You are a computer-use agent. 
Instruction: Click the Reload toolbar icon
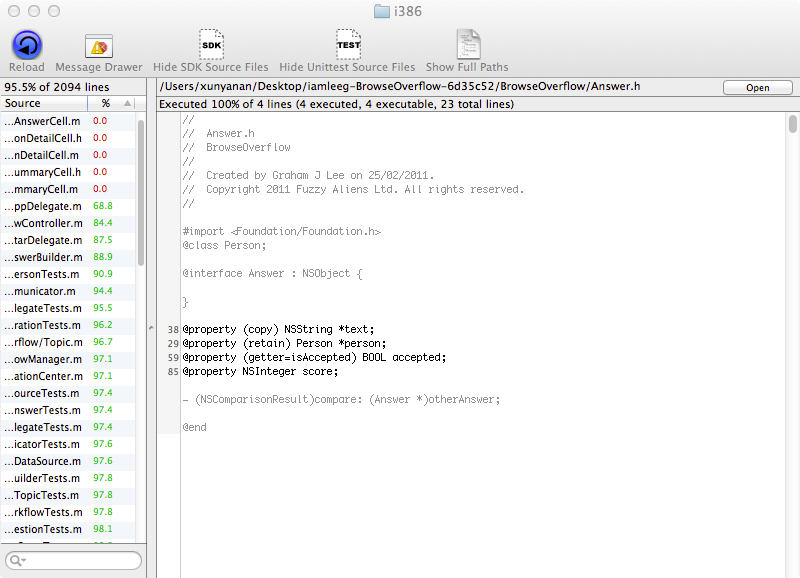[x=27, y=45]
